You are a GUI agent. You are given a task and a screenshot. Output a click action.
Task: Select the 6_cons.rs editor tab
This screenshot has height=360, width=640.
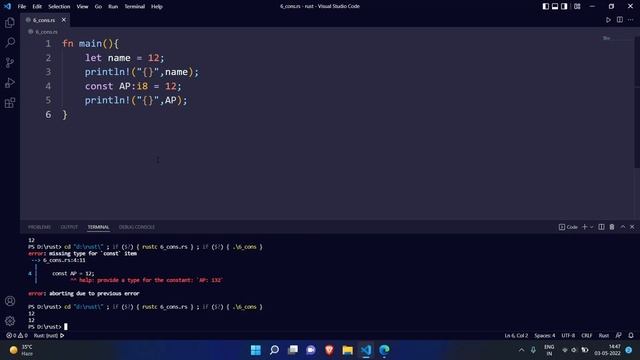click(43, 20)
